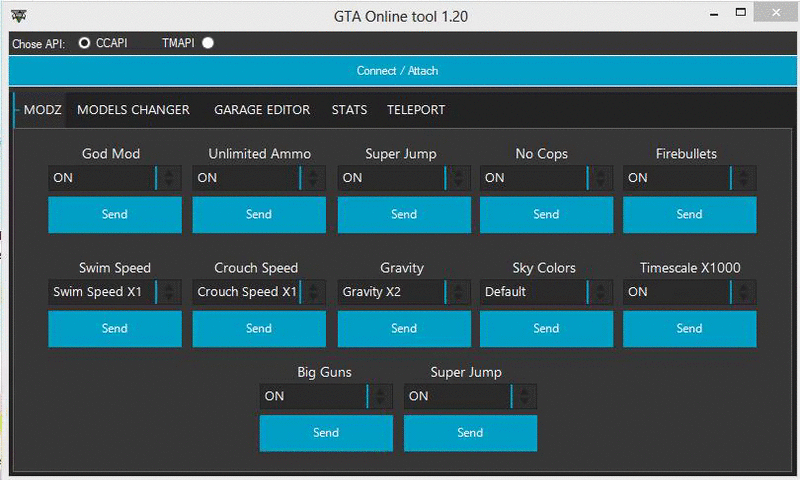Click the GTA app icon in title bar
Screen dimensions: 800x480
point(18,16)
